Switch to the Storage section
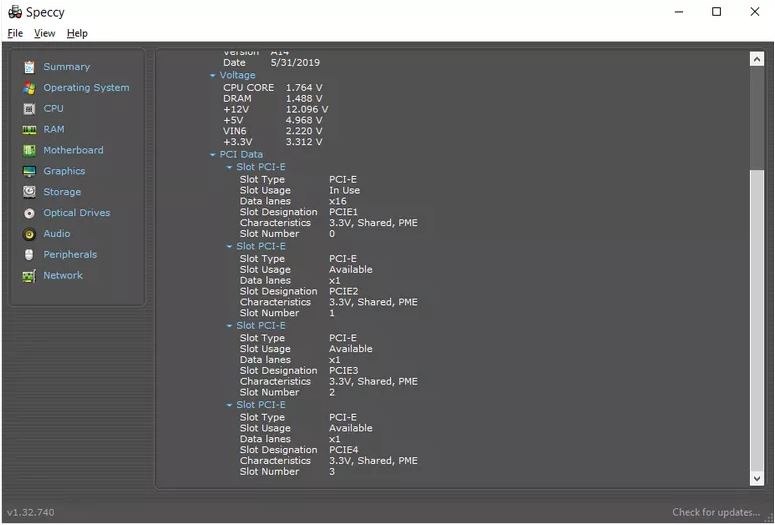Image resolution: width=775 pixels, height=525 pixels. coord(62,192)
